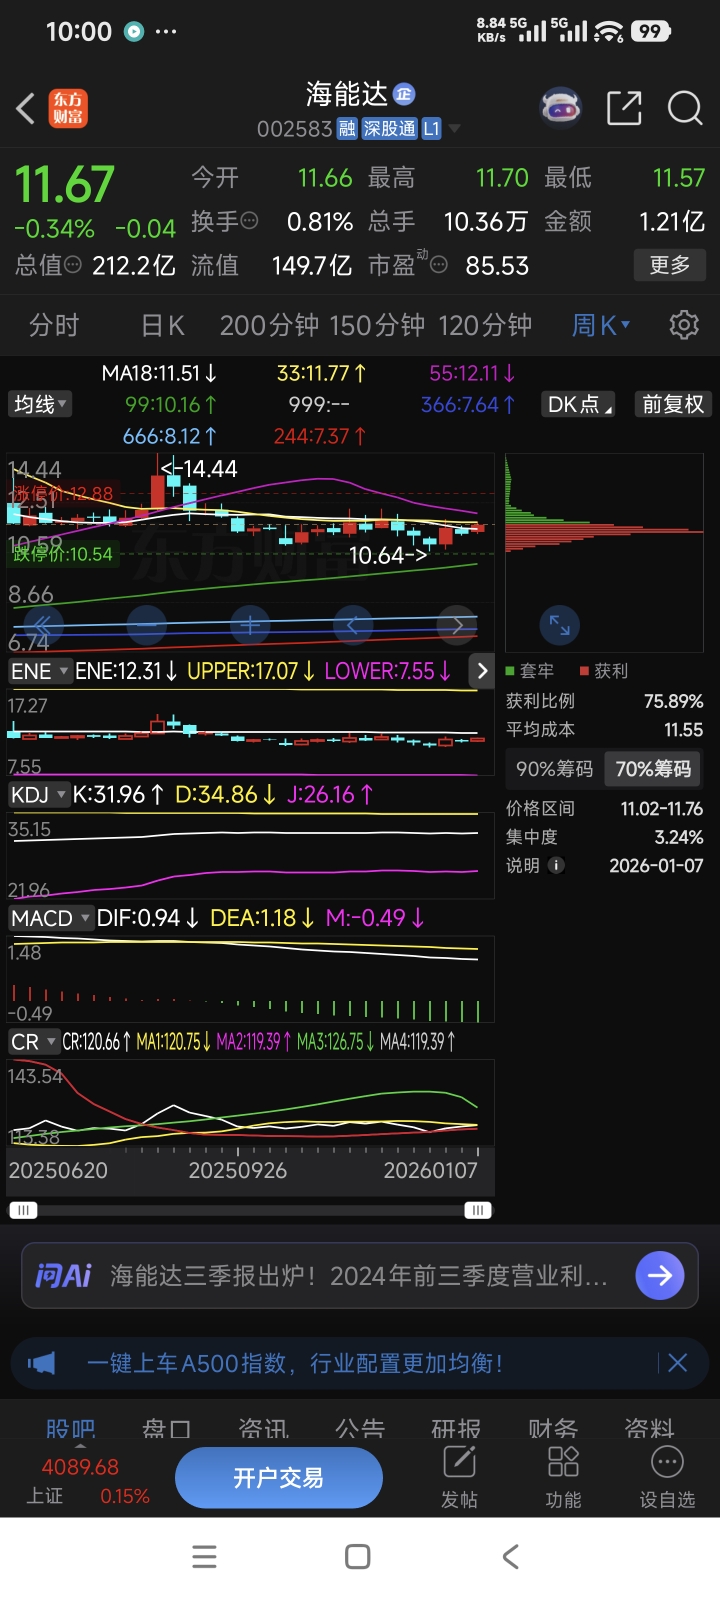Tap the L1 quote level badge
The image size is (720, 1600).
tap(431, 129)
